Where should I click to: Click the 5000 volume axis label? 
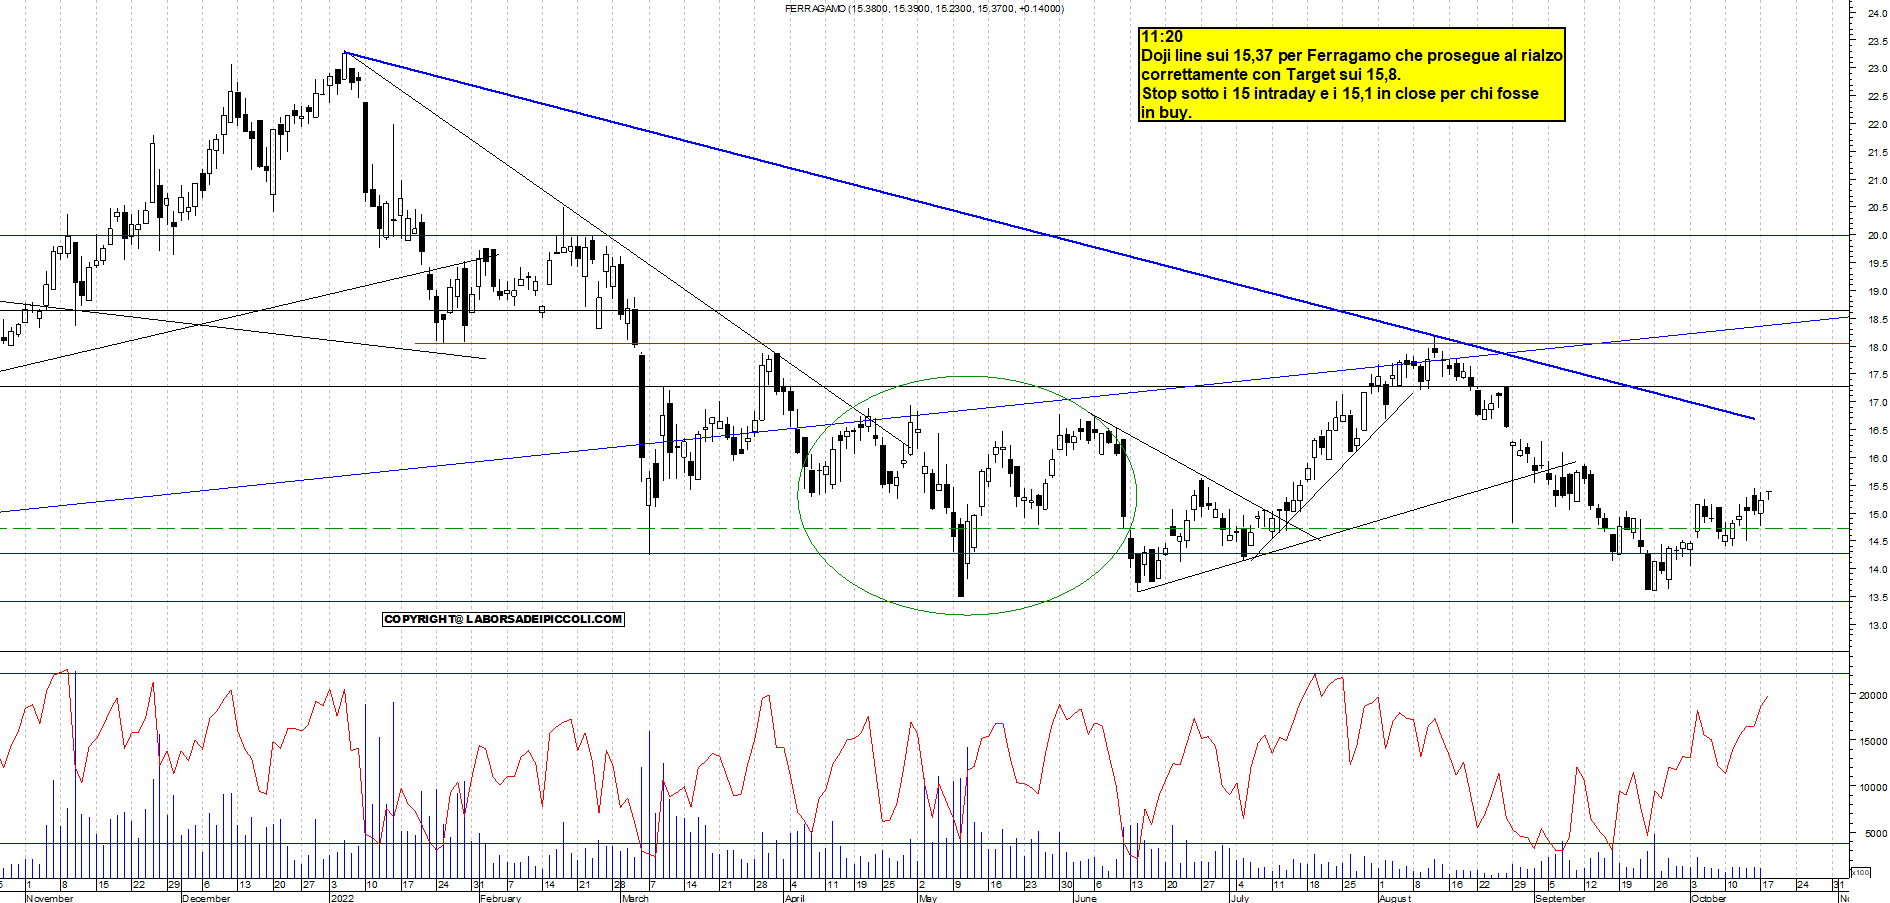(1876, 834)
